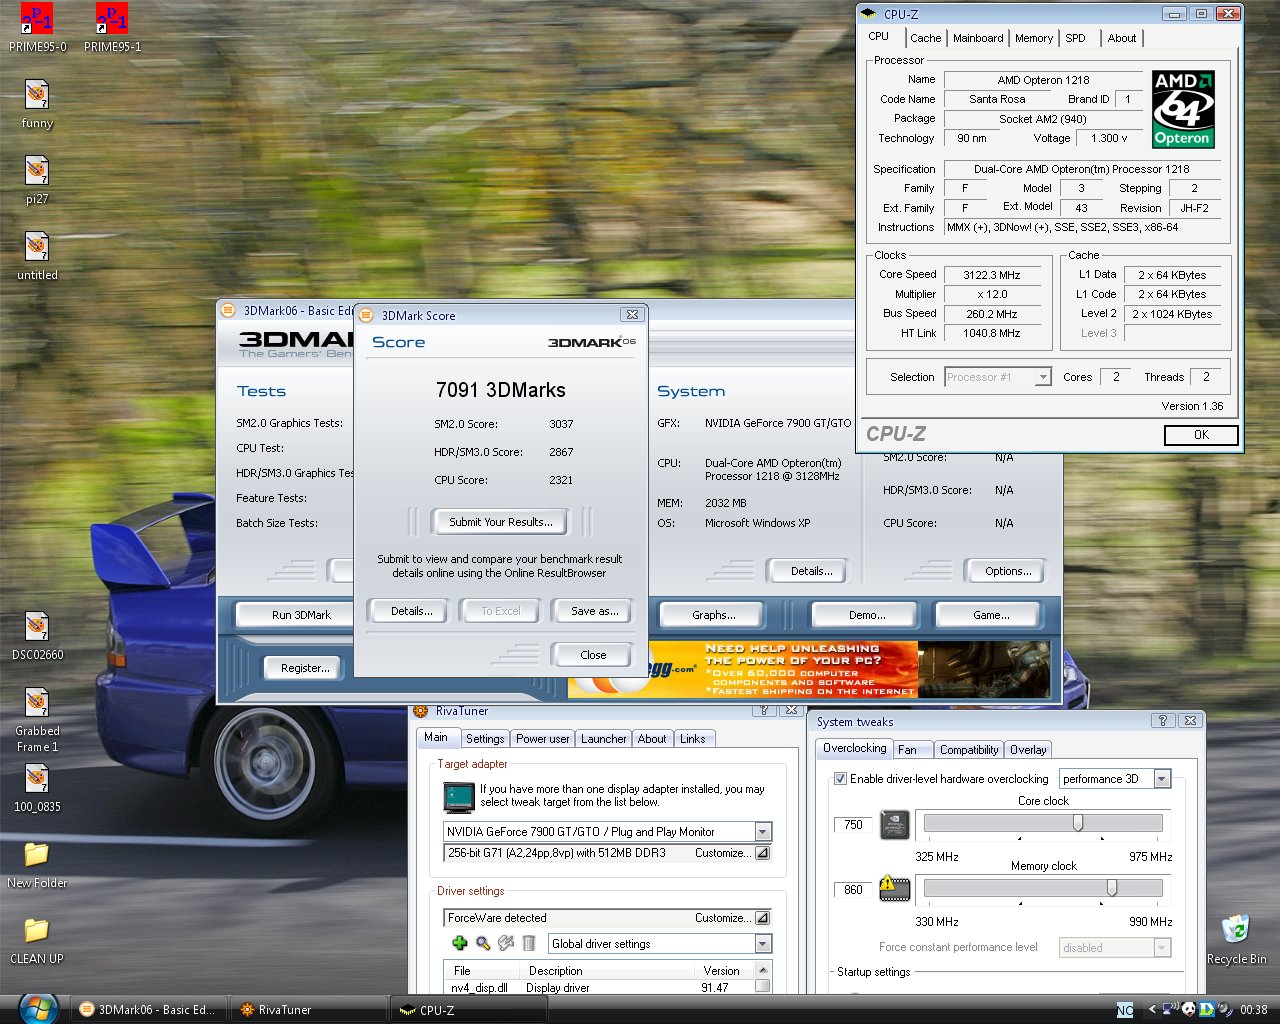Open the Overlay tab in System tweaks

coord(1028,749)
